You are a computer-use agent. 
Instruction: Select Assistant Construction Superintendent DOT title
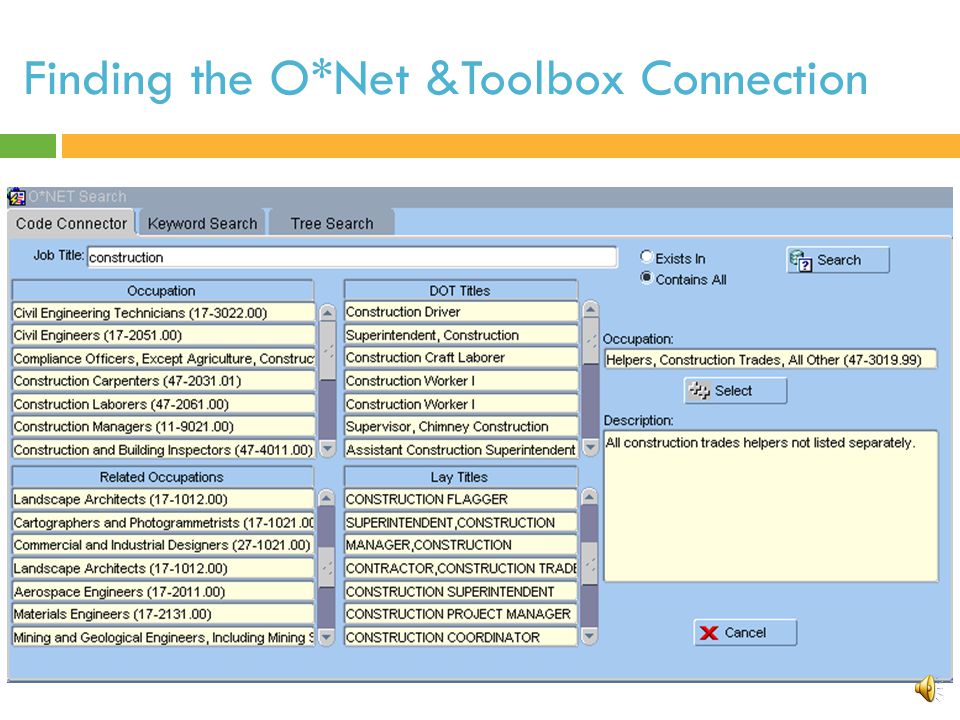point(461,449)
